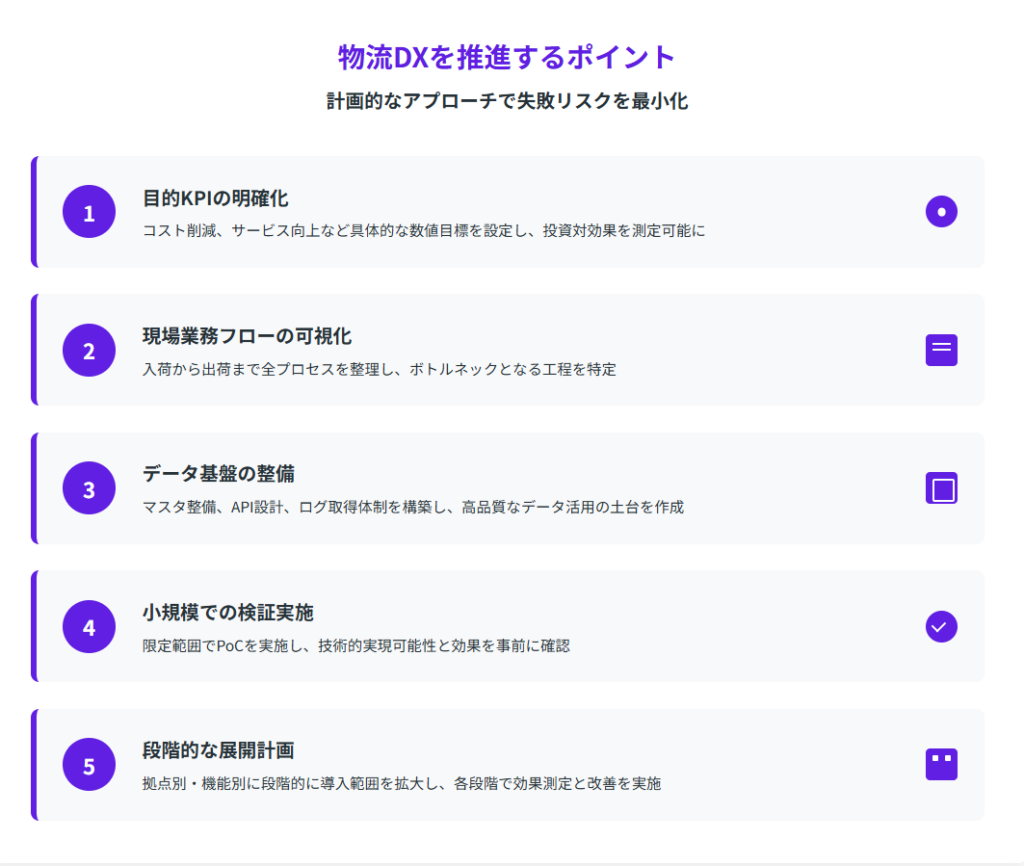The height and width of the screenshot is (866, 1024).
Task: Click the データ基盤の整備 heading text
Action: pyautogui.click(x=218, y=474)
